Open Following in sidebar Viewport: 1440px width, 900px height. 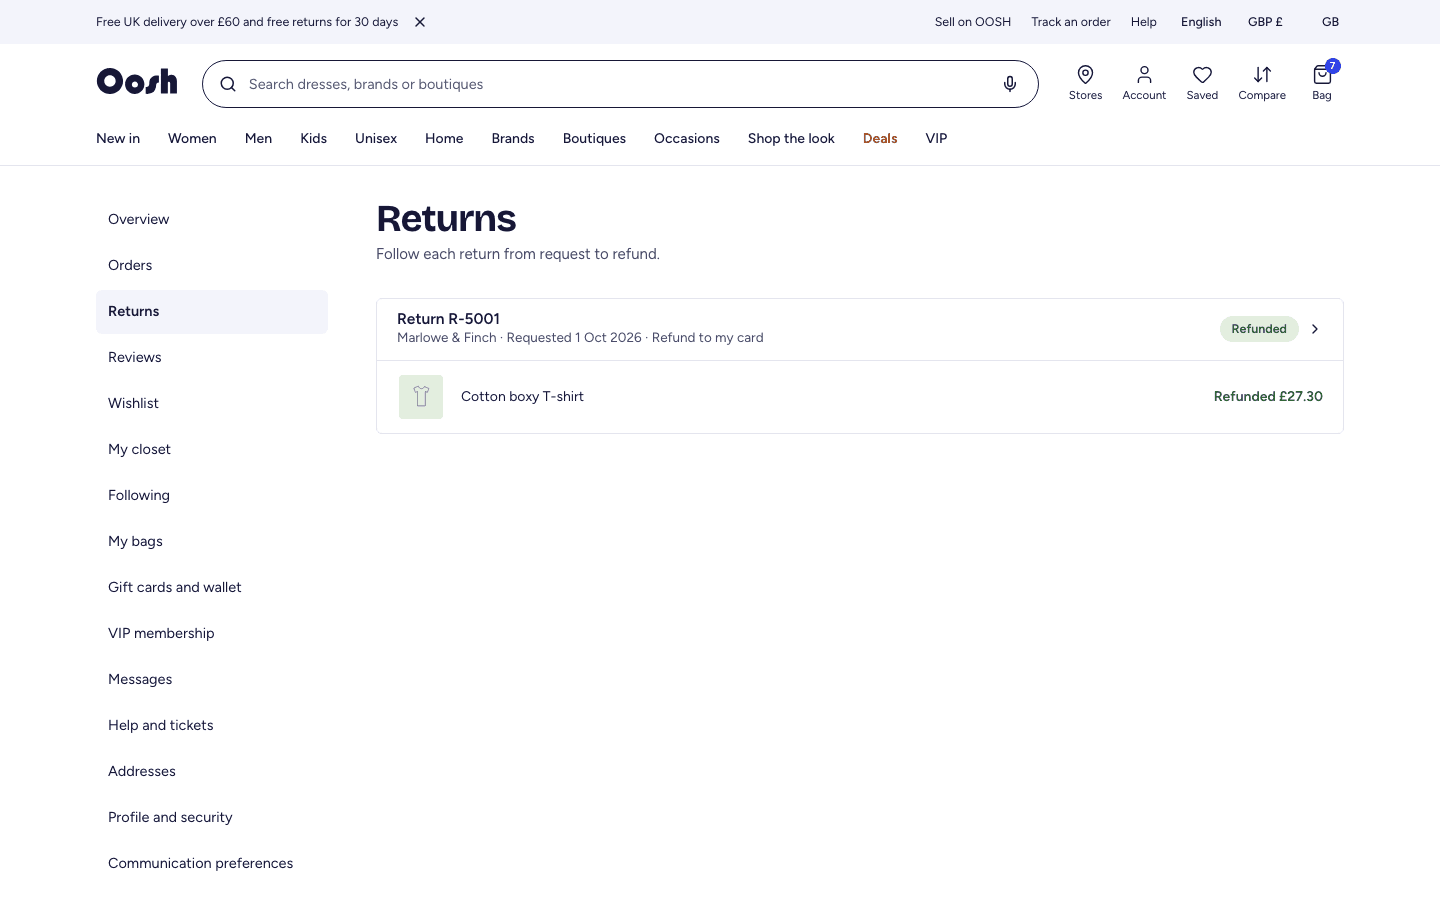(x=212, y=496)
